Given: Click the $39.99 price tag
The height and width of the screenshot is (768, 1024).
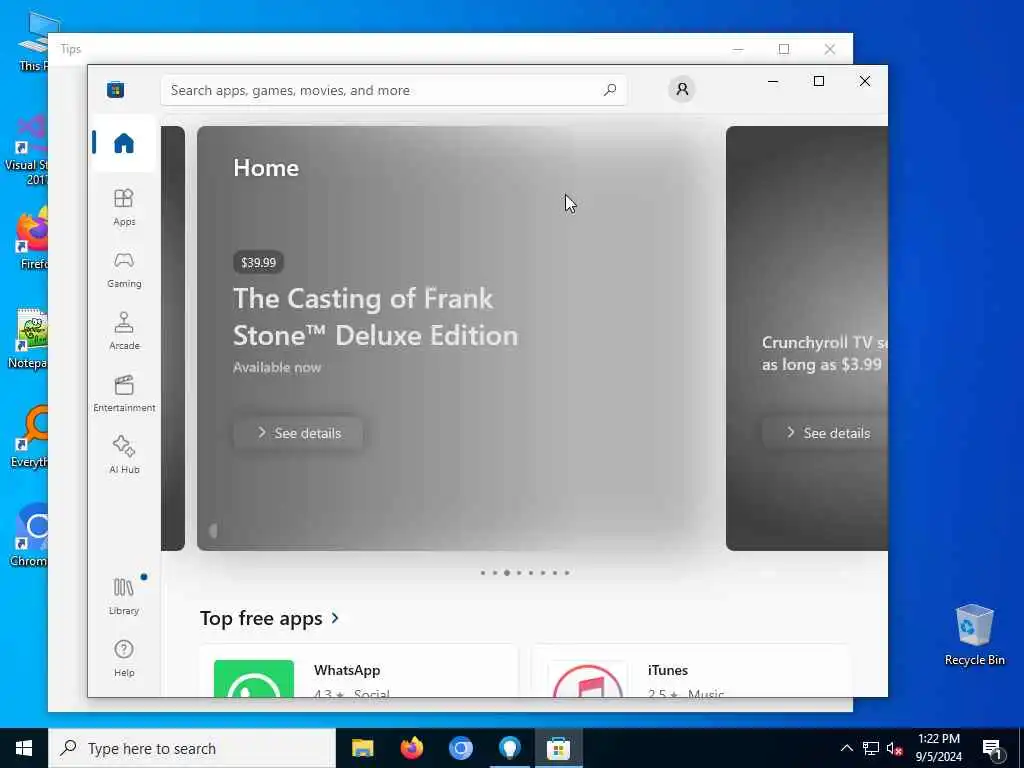Looking at the screenshot, I should pyautogui.click(x=258, y=263).
